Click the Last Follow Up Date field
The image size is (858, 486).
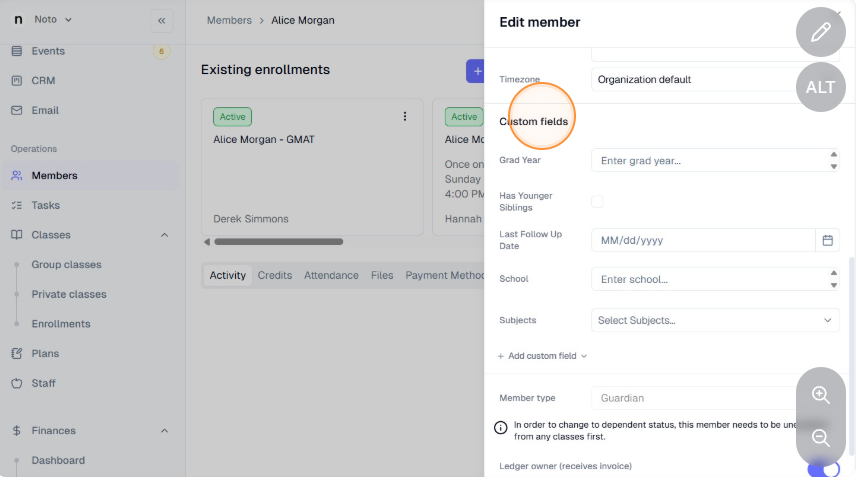click(x=703, y=240)
